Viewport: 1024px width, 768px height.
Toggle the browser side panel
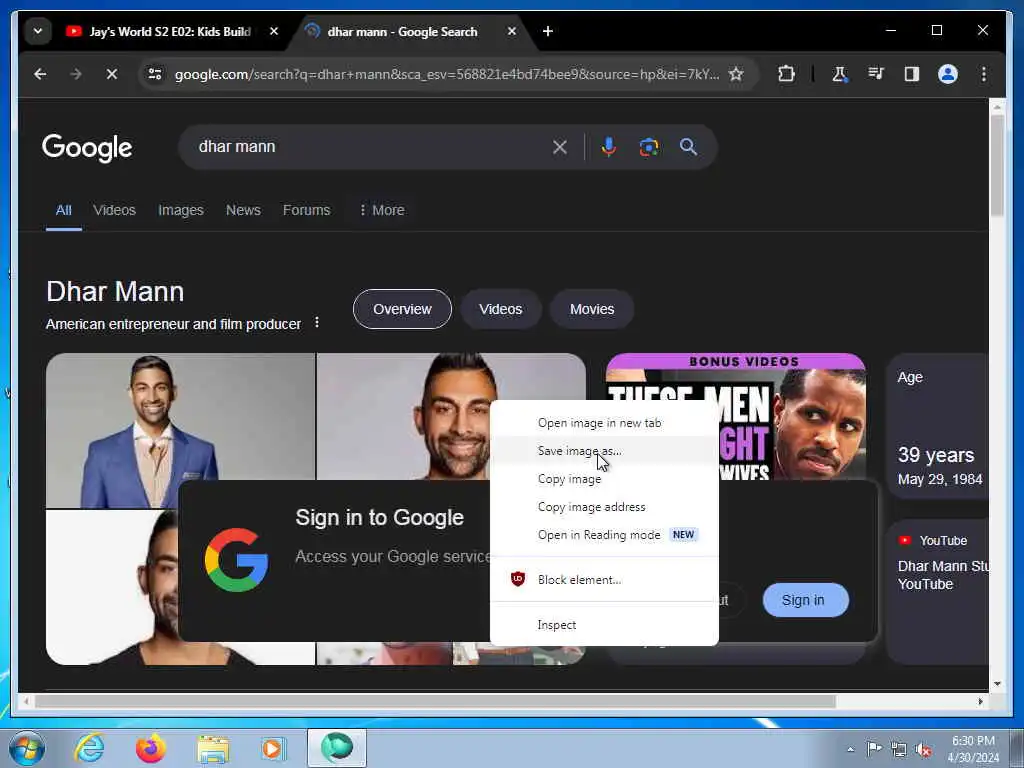point(912,74)
